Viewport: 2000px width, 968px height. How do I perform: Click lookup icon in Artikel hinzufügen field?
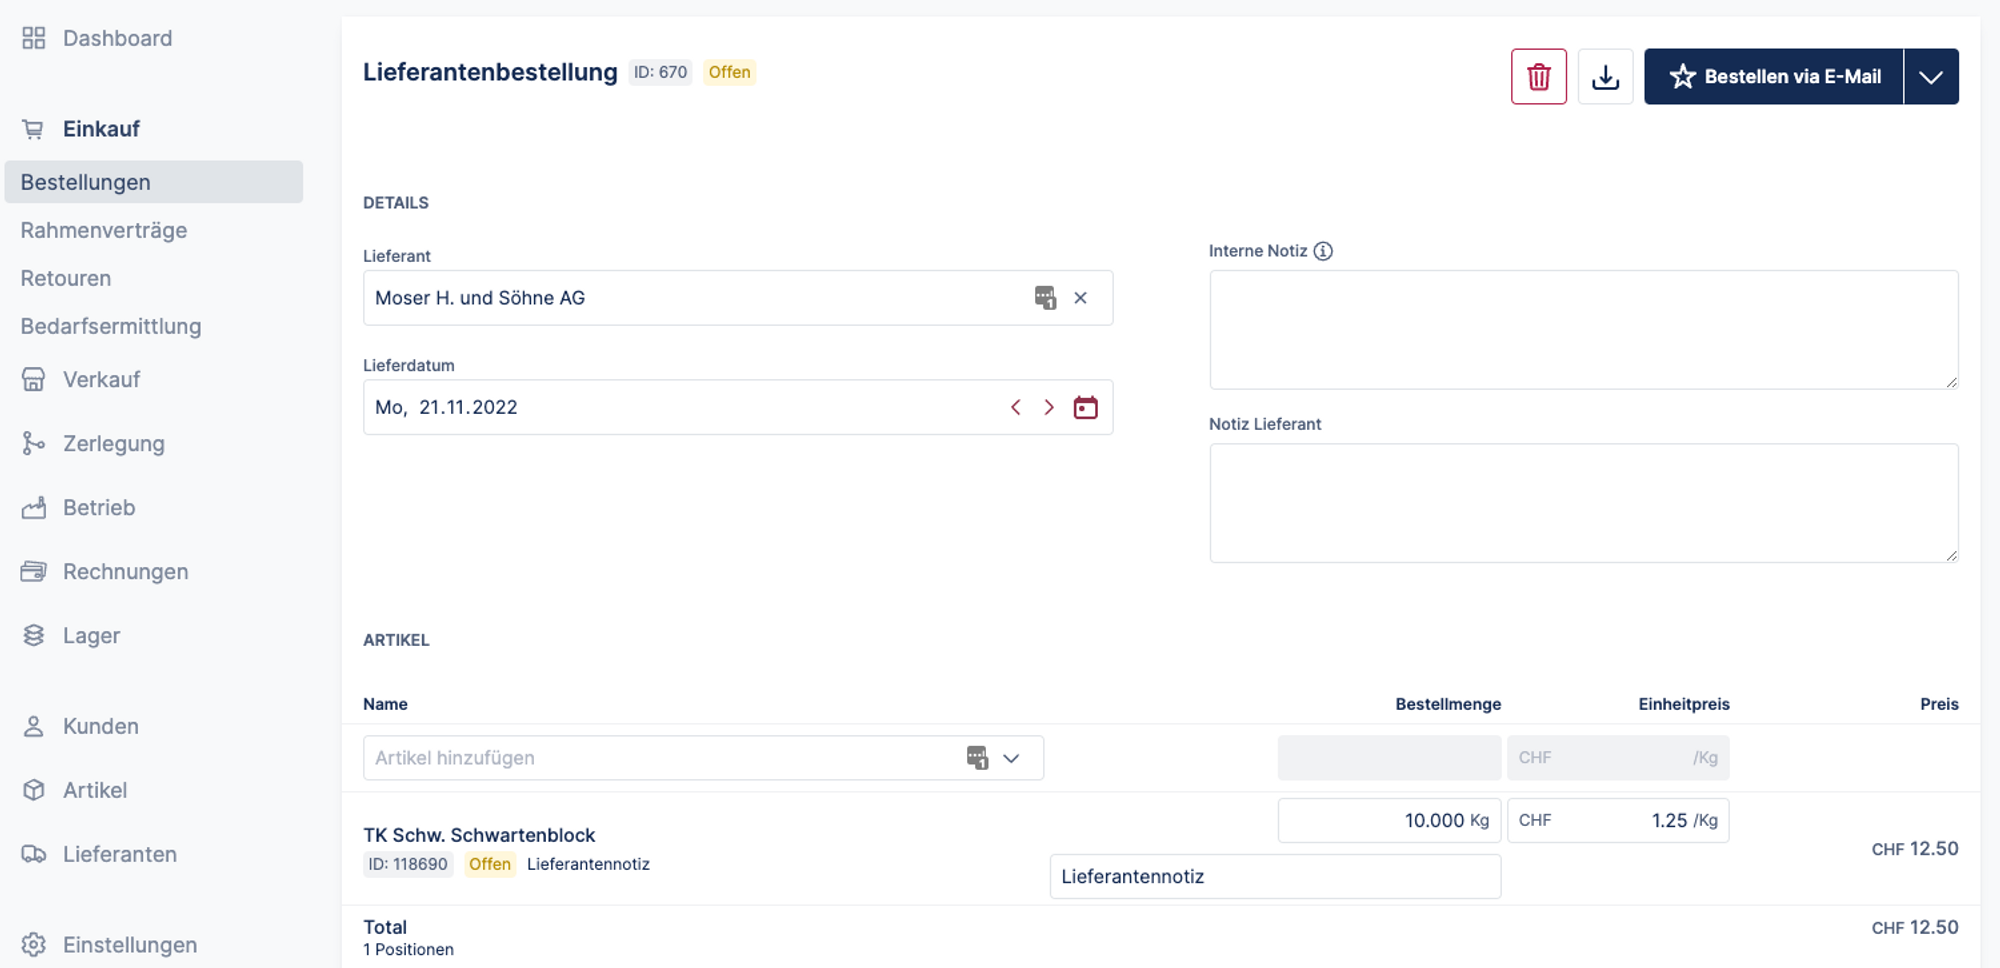(x=977, y=758)
